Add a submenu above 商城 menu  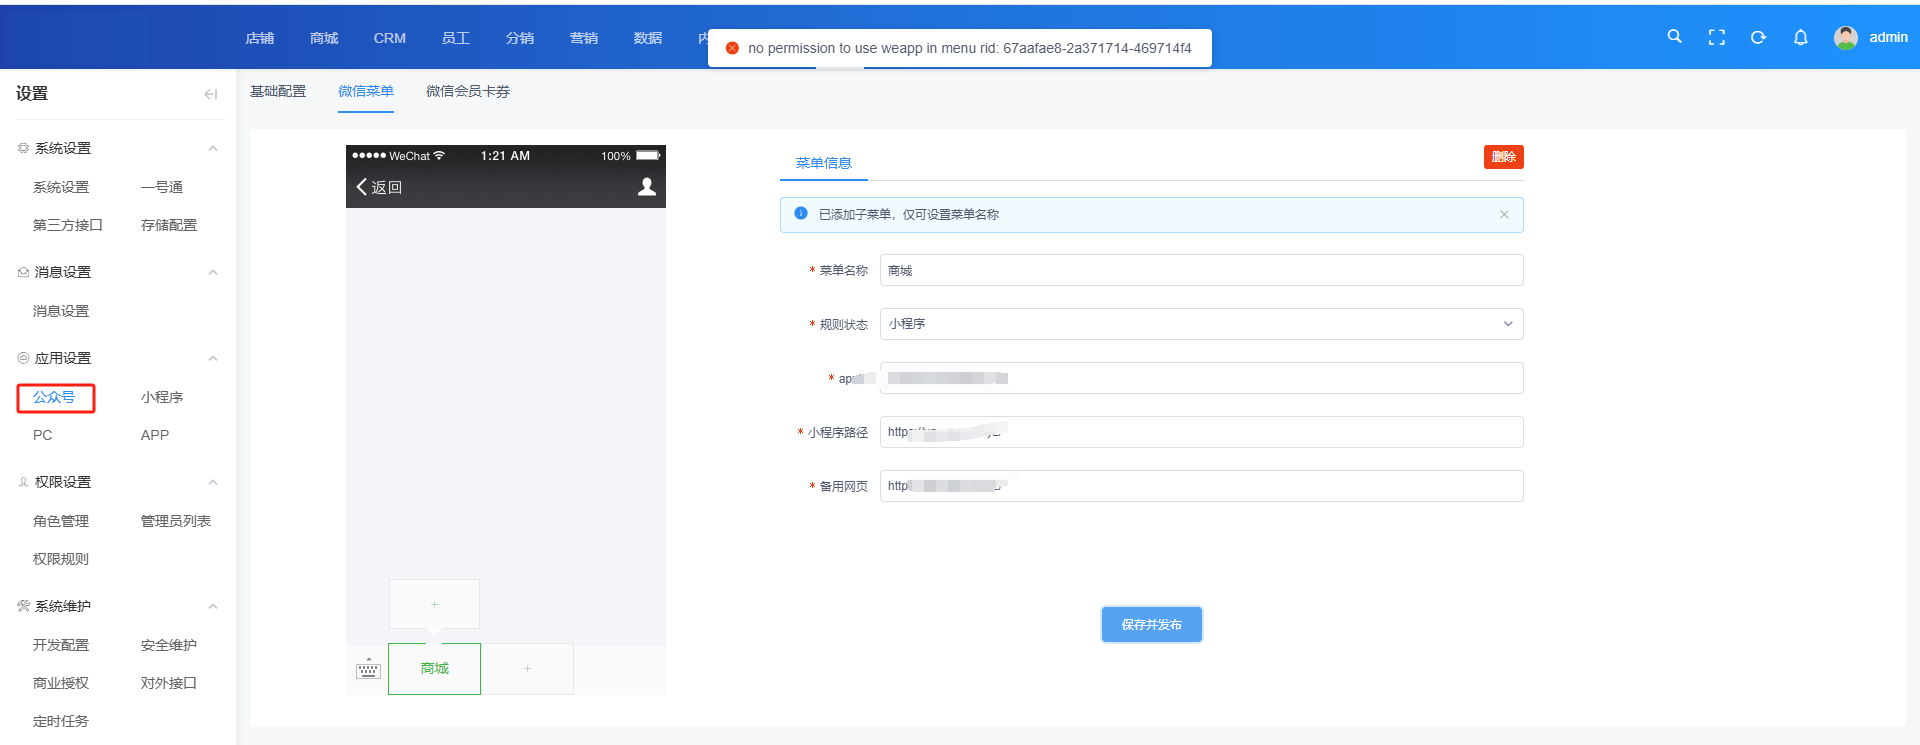[434, 604]
